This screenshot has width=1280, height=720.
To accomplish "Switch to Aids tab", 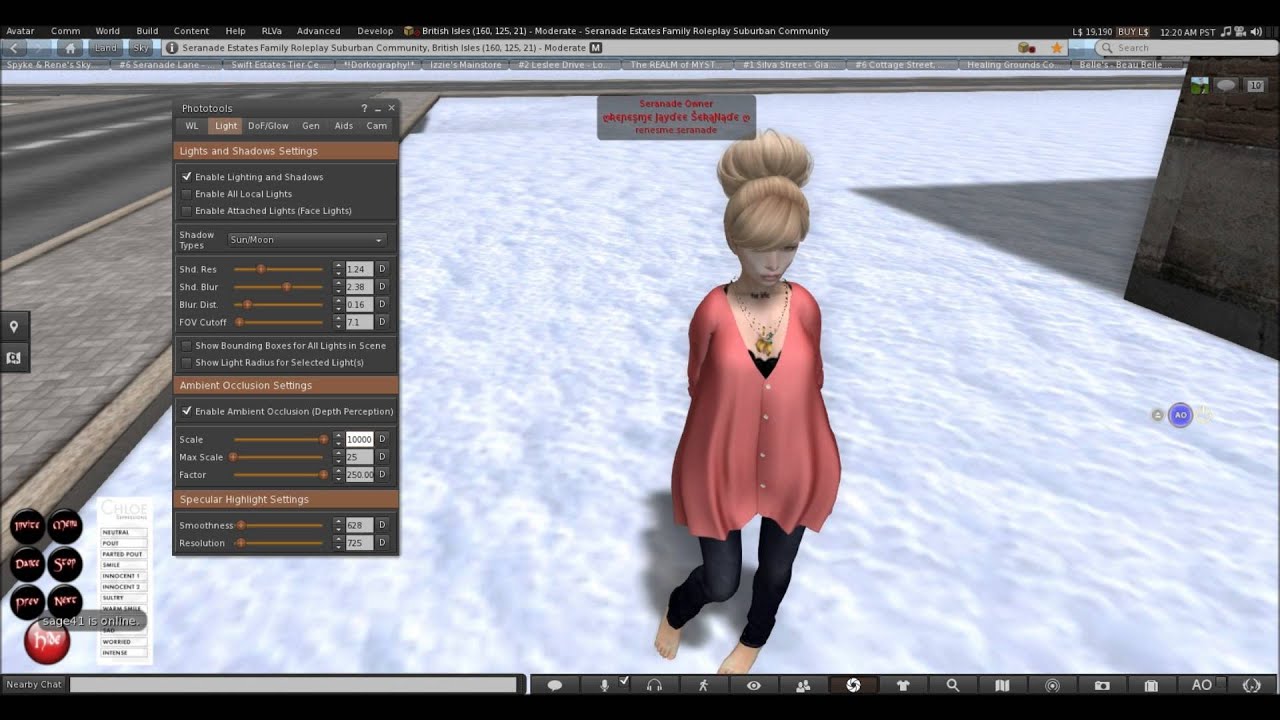I will [343, 126].
